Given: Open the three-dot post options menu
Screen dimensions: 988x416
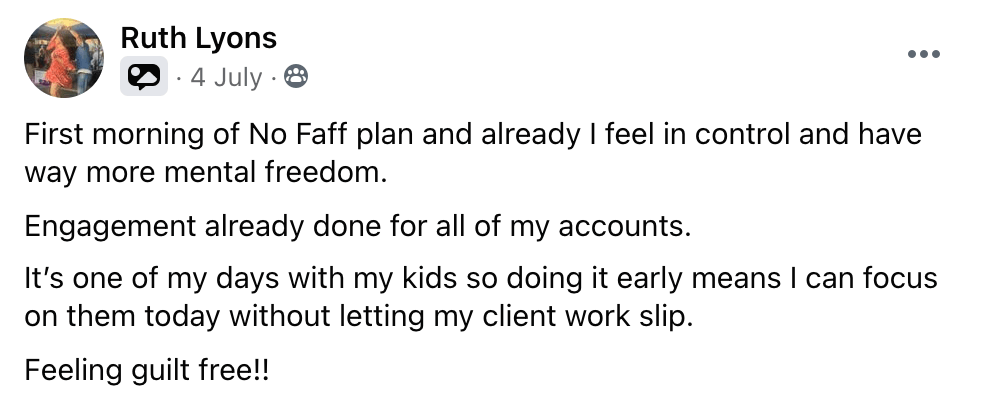Looking at the screenshot, I should coord(924,54).
